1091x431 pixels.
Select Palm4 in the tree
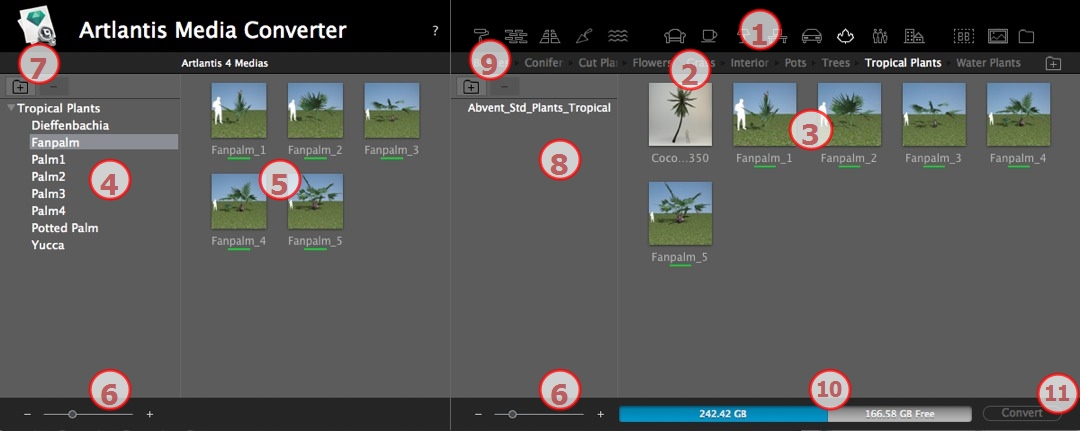(x=48, y=210)
